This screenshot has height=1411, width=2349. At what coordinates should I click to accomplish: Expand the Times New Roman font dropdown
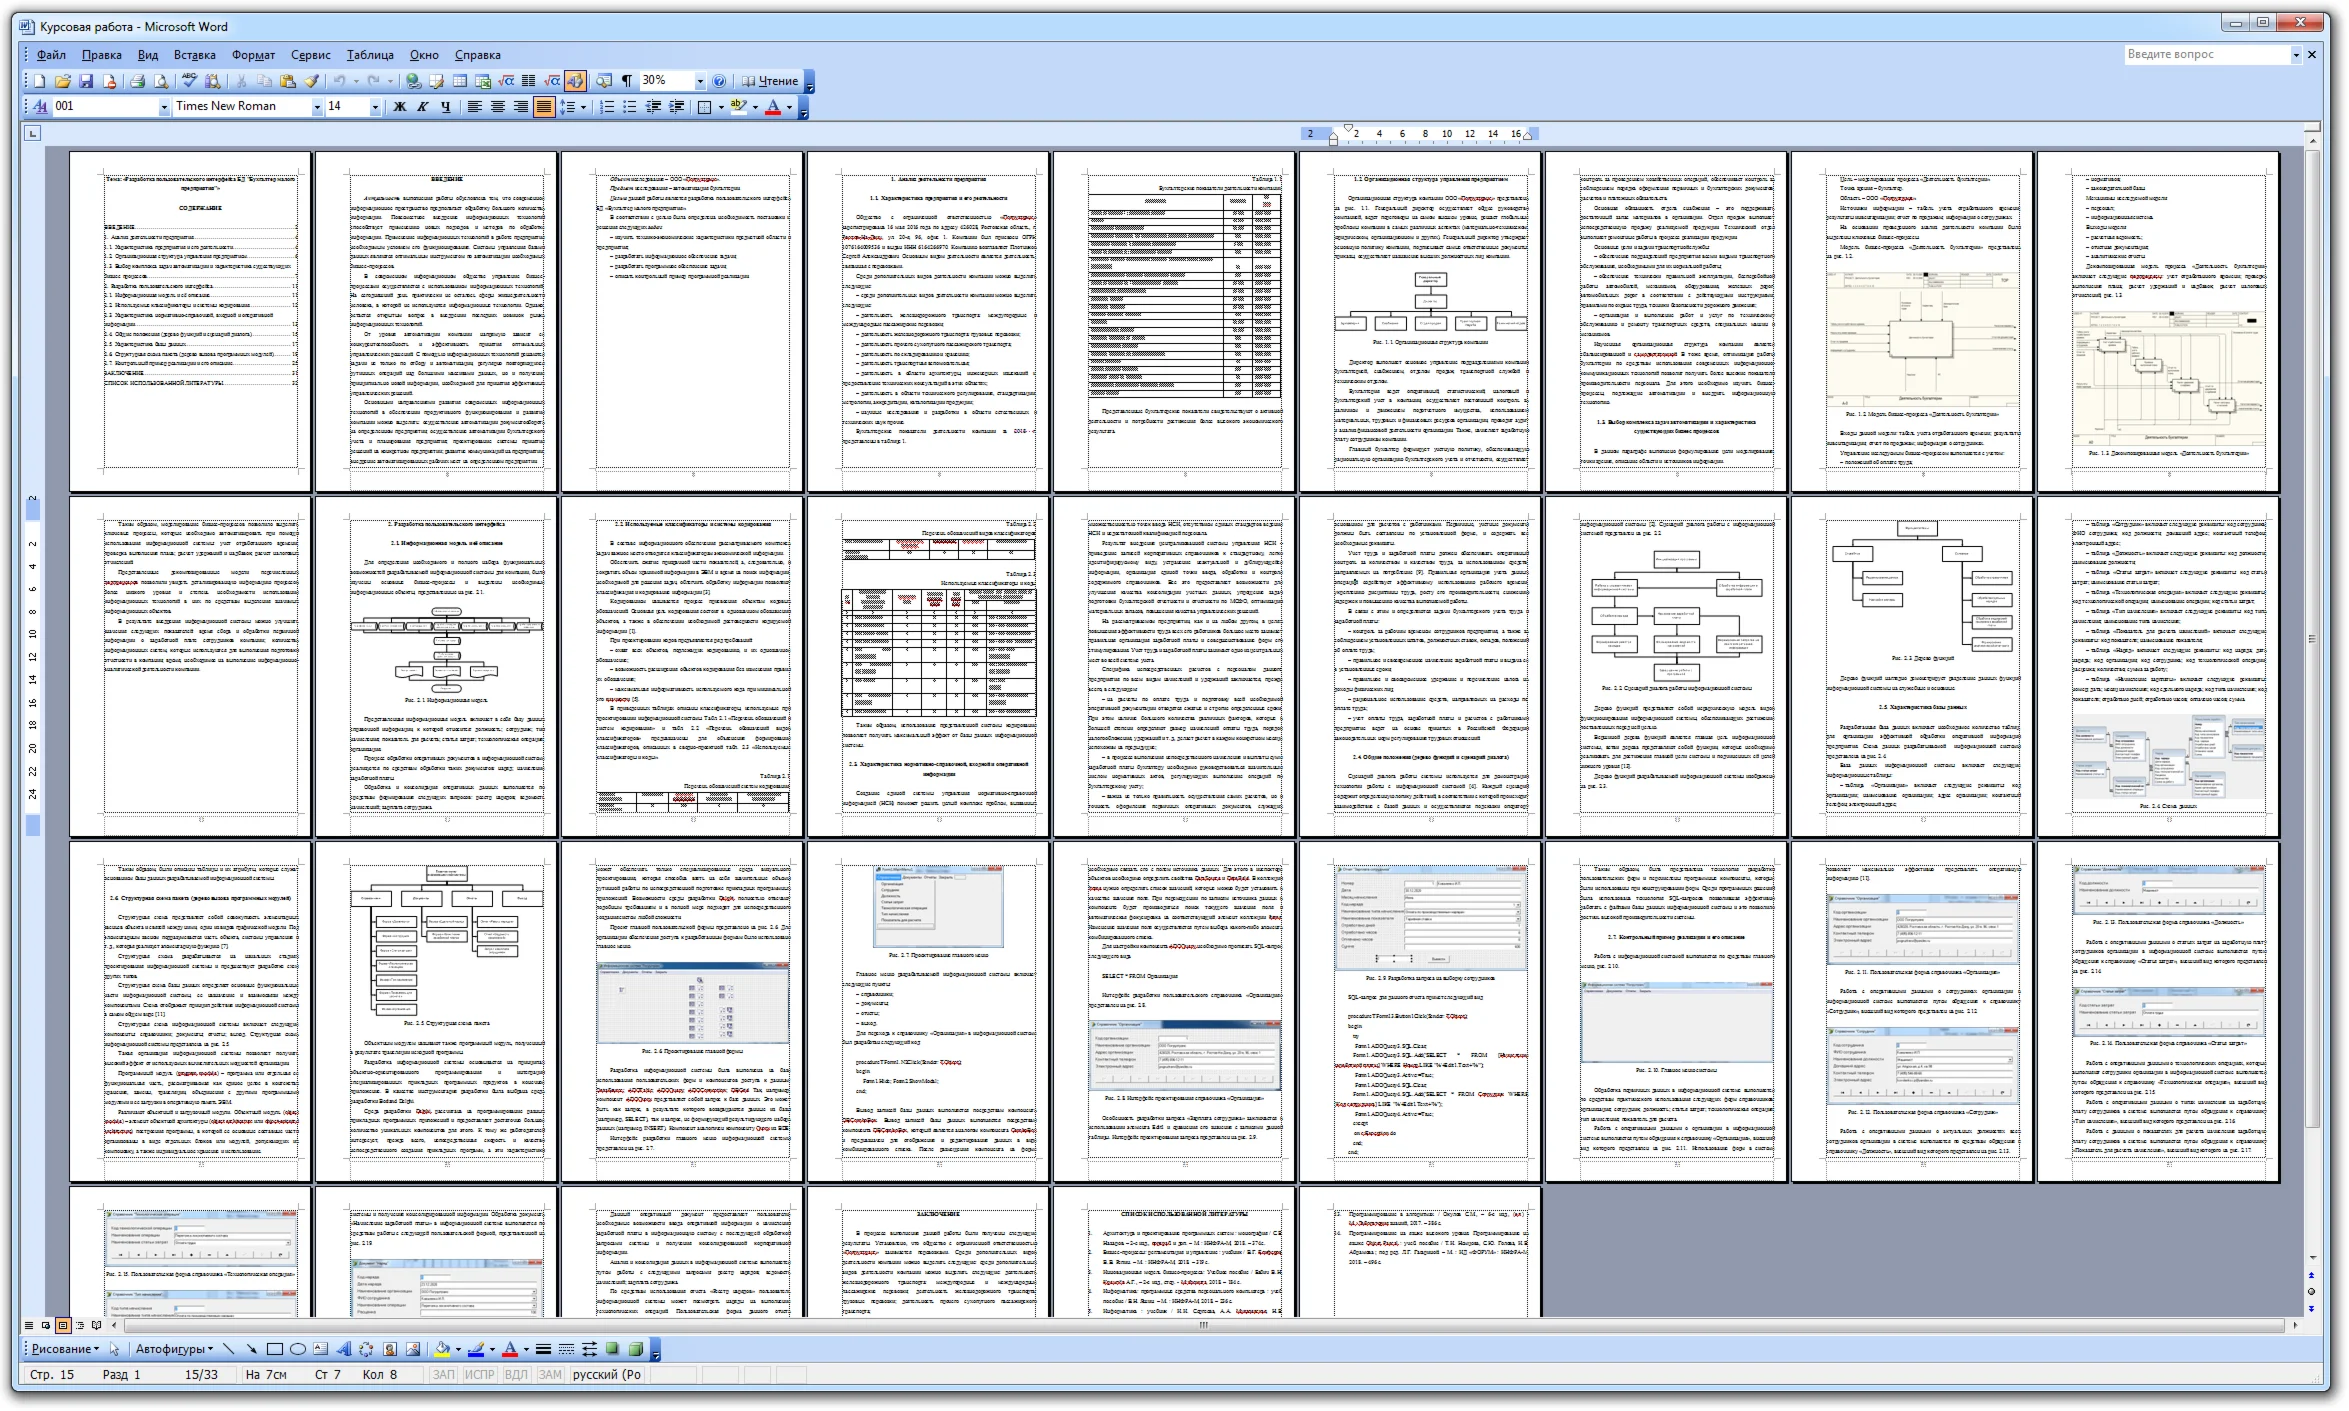(318, 106)
